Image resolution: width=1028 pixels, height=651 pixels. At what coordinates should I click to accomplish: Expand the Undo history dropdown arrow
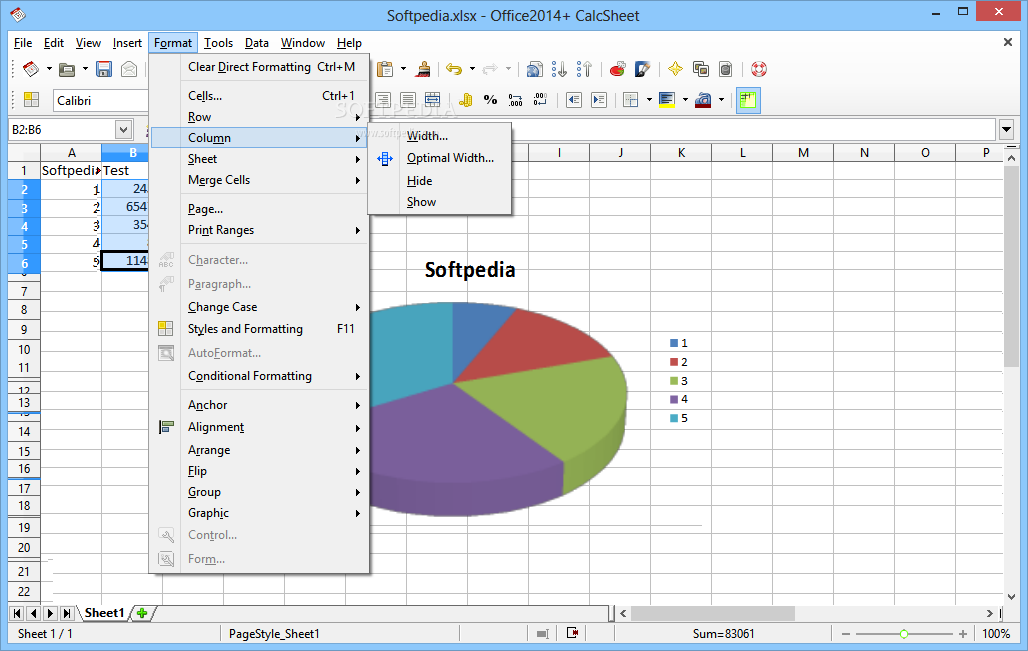point(472,69)
